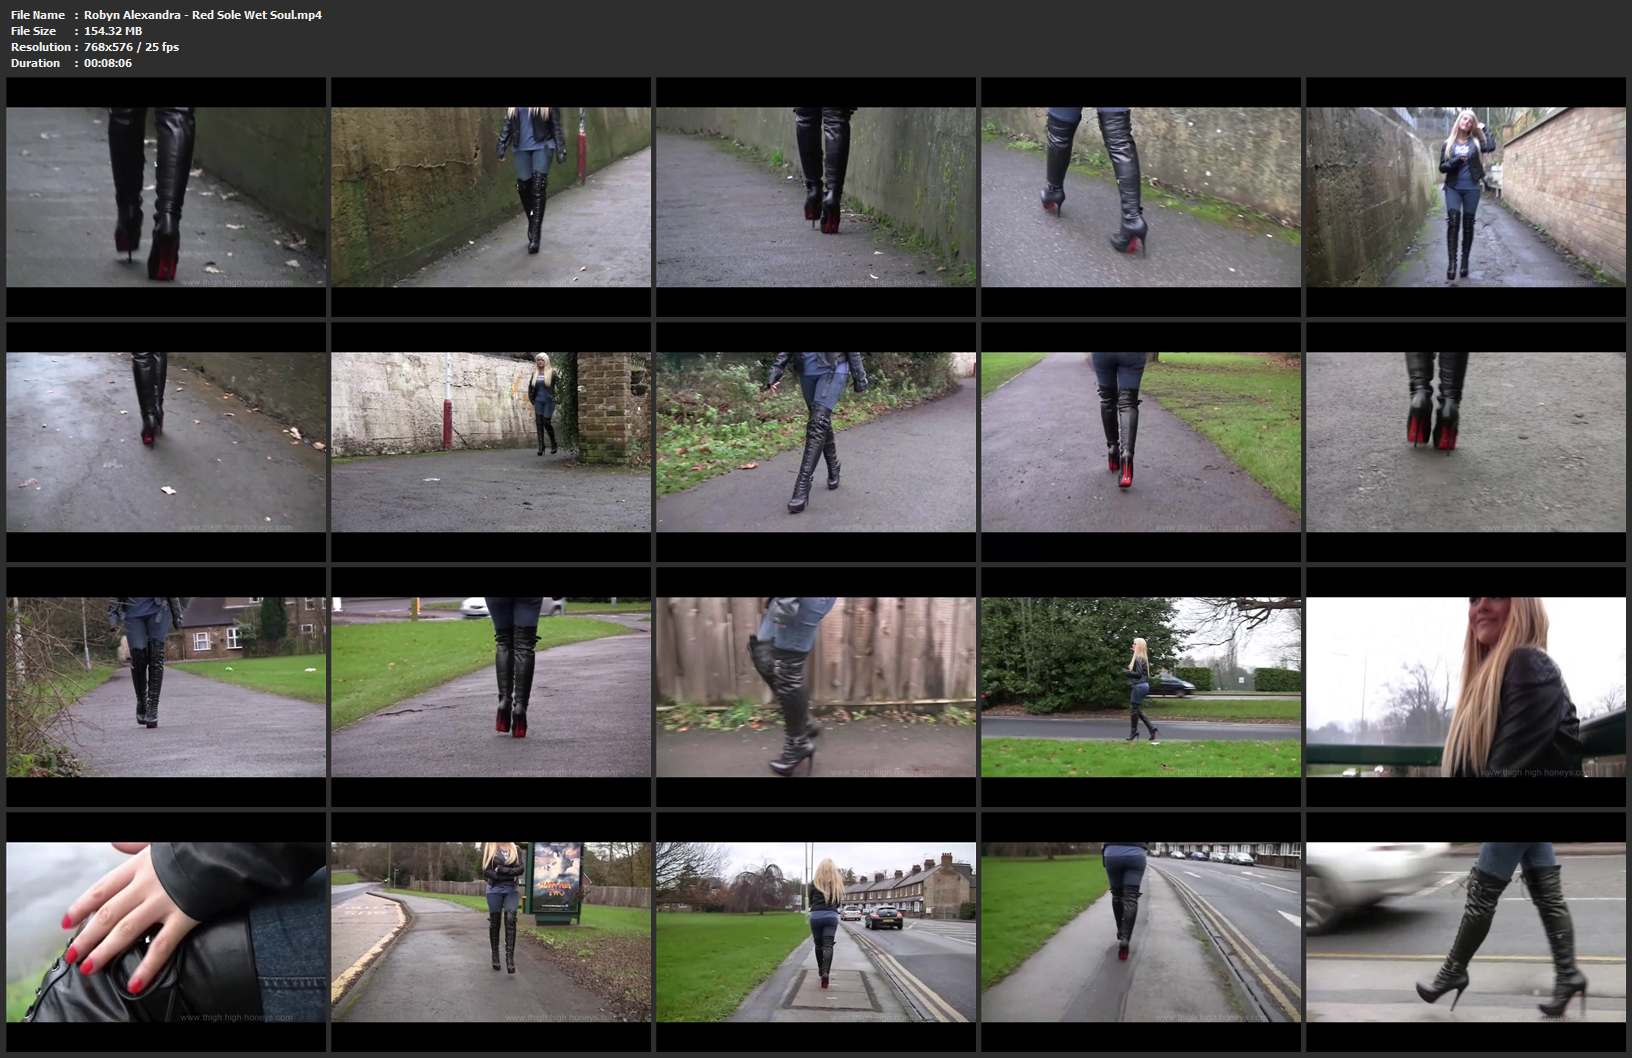
Task: Click the 768x576 / 25 fps resolution text
Action: click(x=131, y=47)
